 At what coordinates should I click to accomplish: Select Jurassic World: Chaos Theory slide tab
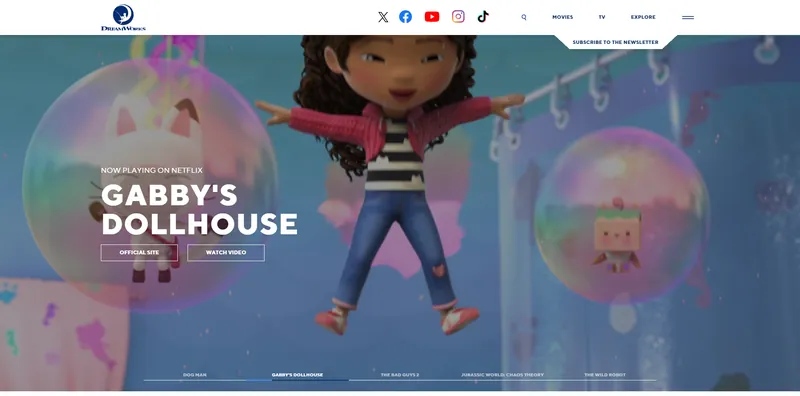point(503,375)
